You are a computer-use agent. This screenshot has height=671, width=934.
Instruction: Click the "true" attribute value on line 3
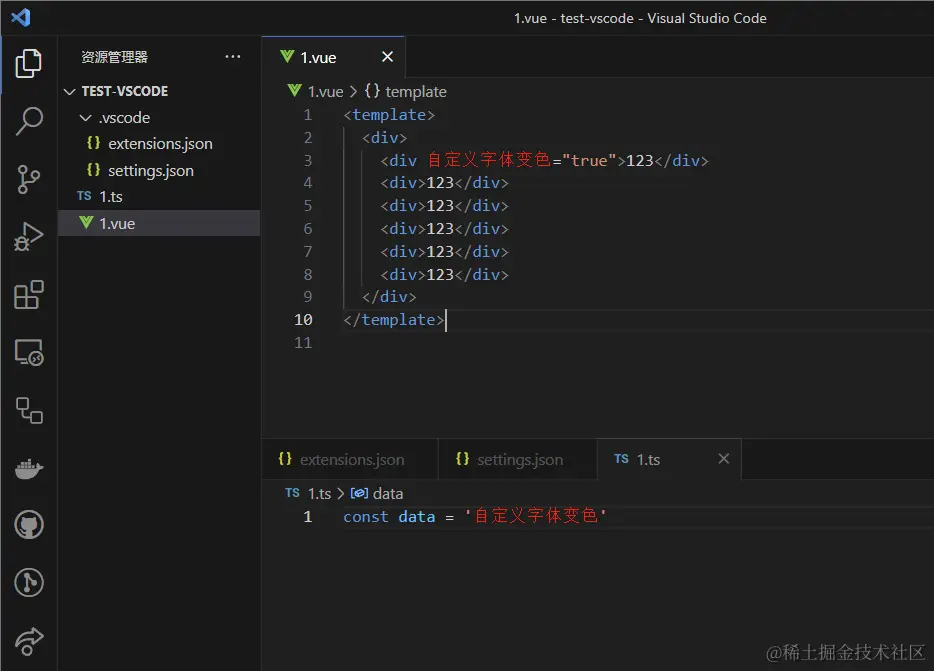[x=589, y=160]
